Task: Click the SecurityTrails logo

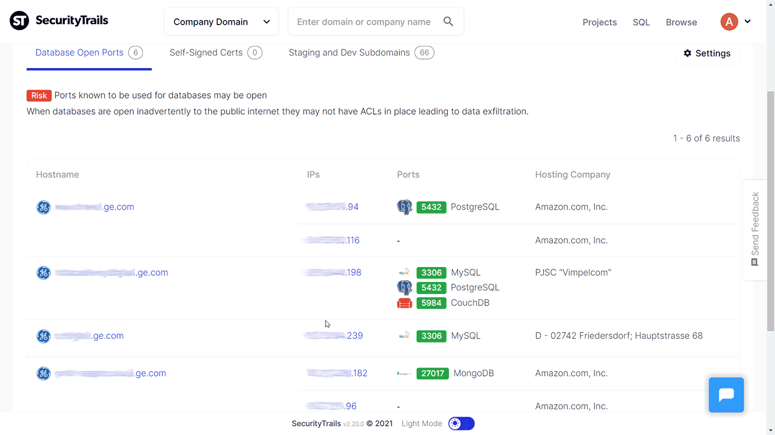Action: 59,21
